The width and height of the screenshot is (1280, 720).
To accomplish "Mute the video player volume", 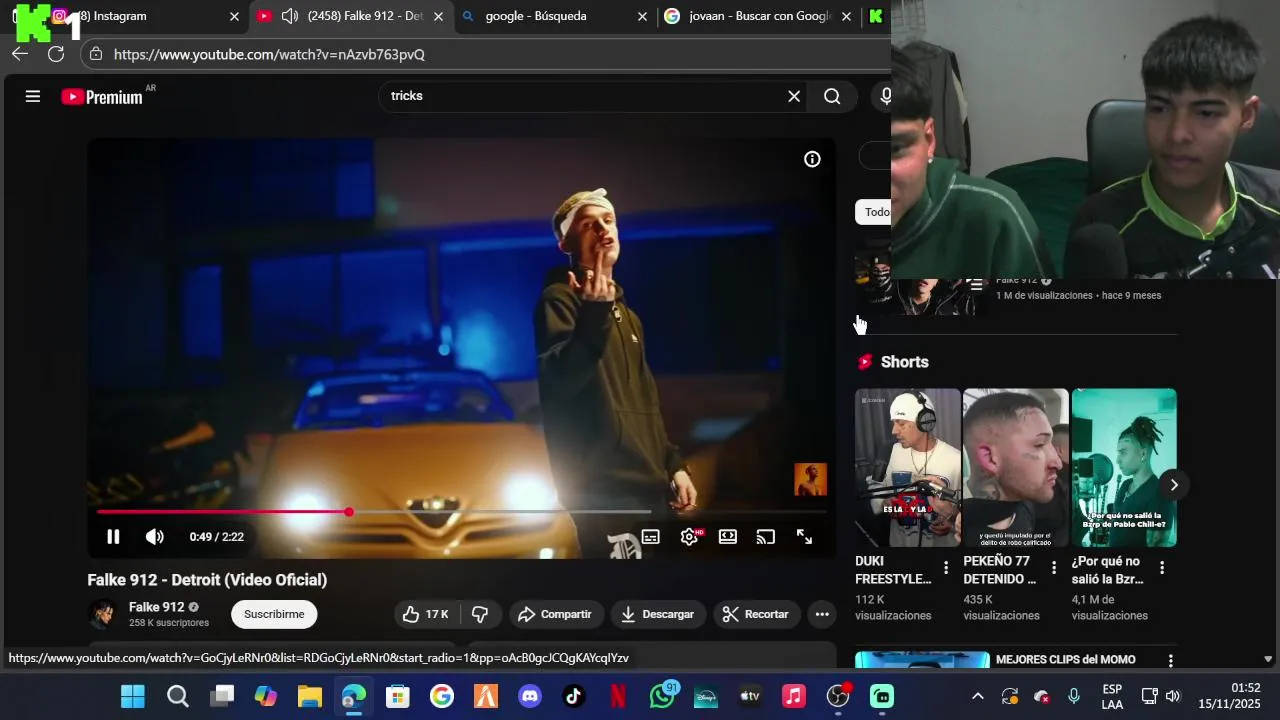I will click(x=154, y=537).
